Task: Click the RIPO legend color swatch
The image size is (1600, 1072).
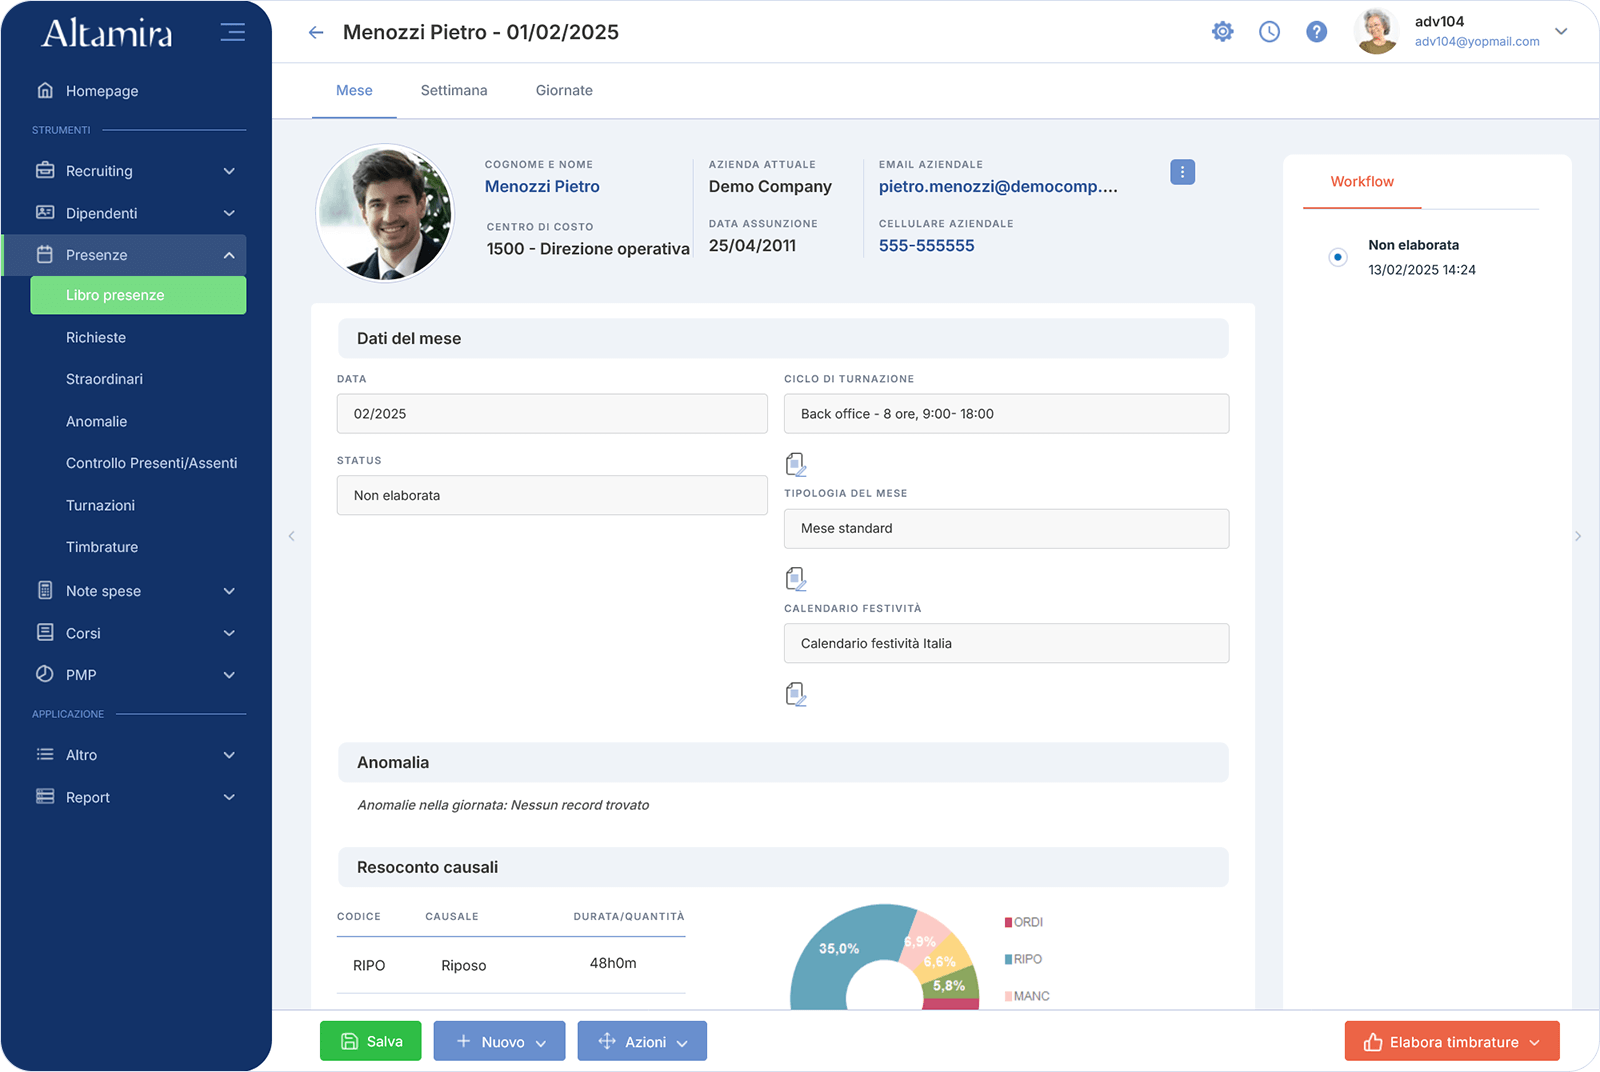Action: tap(1008, 959)
